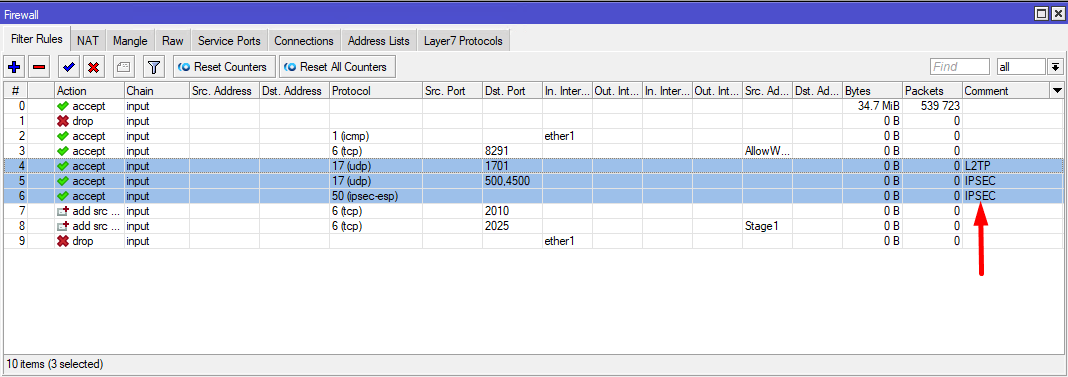Open the filter funnel icon
Image resolution: width=1068 pixels, height=377 pixels.
point(155,67)
